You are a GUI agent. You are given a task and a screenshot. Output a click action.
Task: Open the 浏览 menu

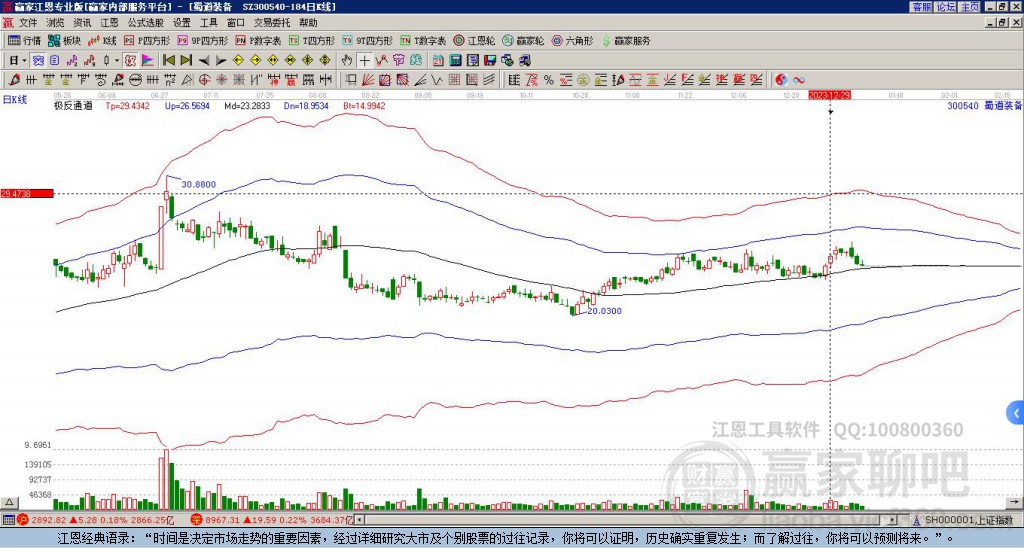(56, 23)
